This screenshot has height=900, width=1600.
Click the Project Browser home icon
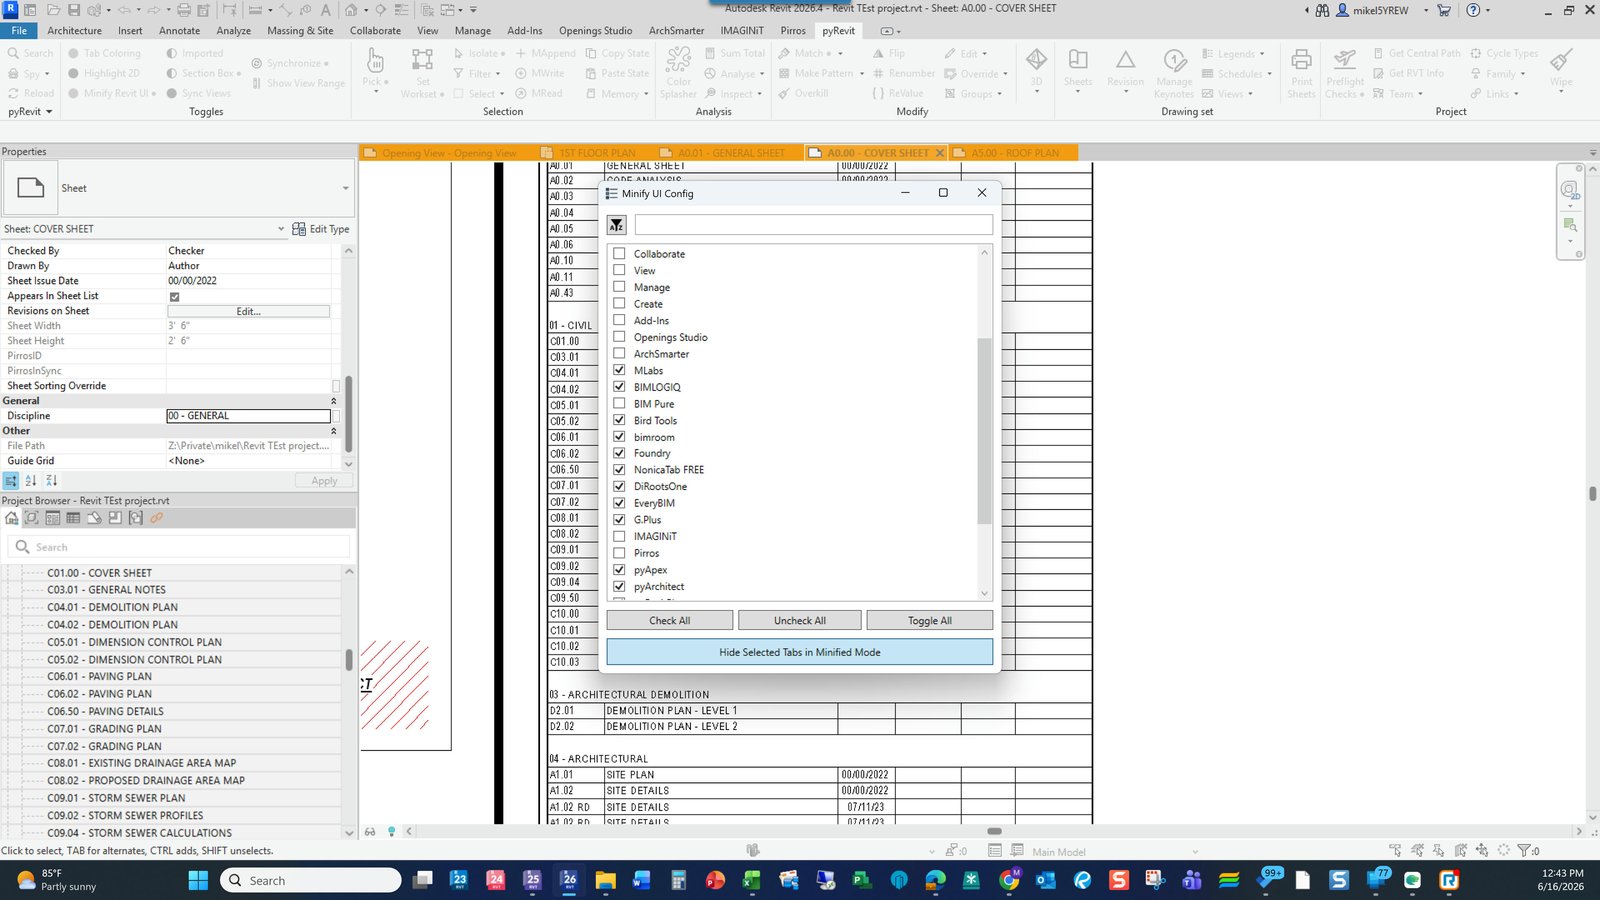(12, 518)
